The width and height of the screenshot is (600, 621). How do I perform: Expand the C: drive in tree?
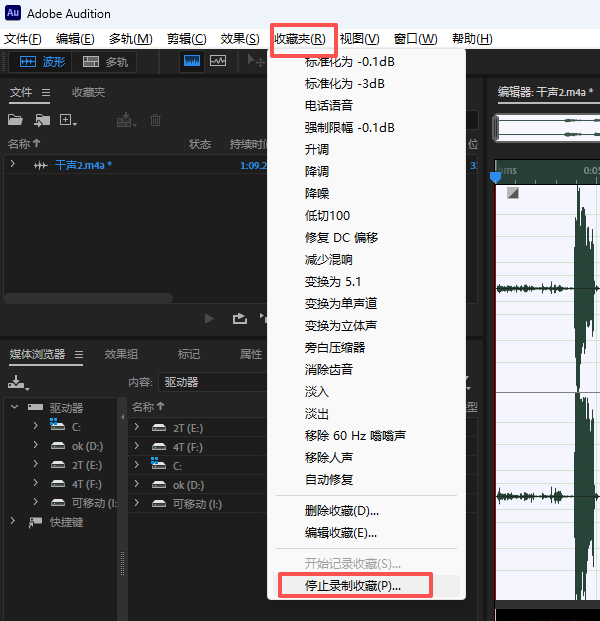pos(36,425)
